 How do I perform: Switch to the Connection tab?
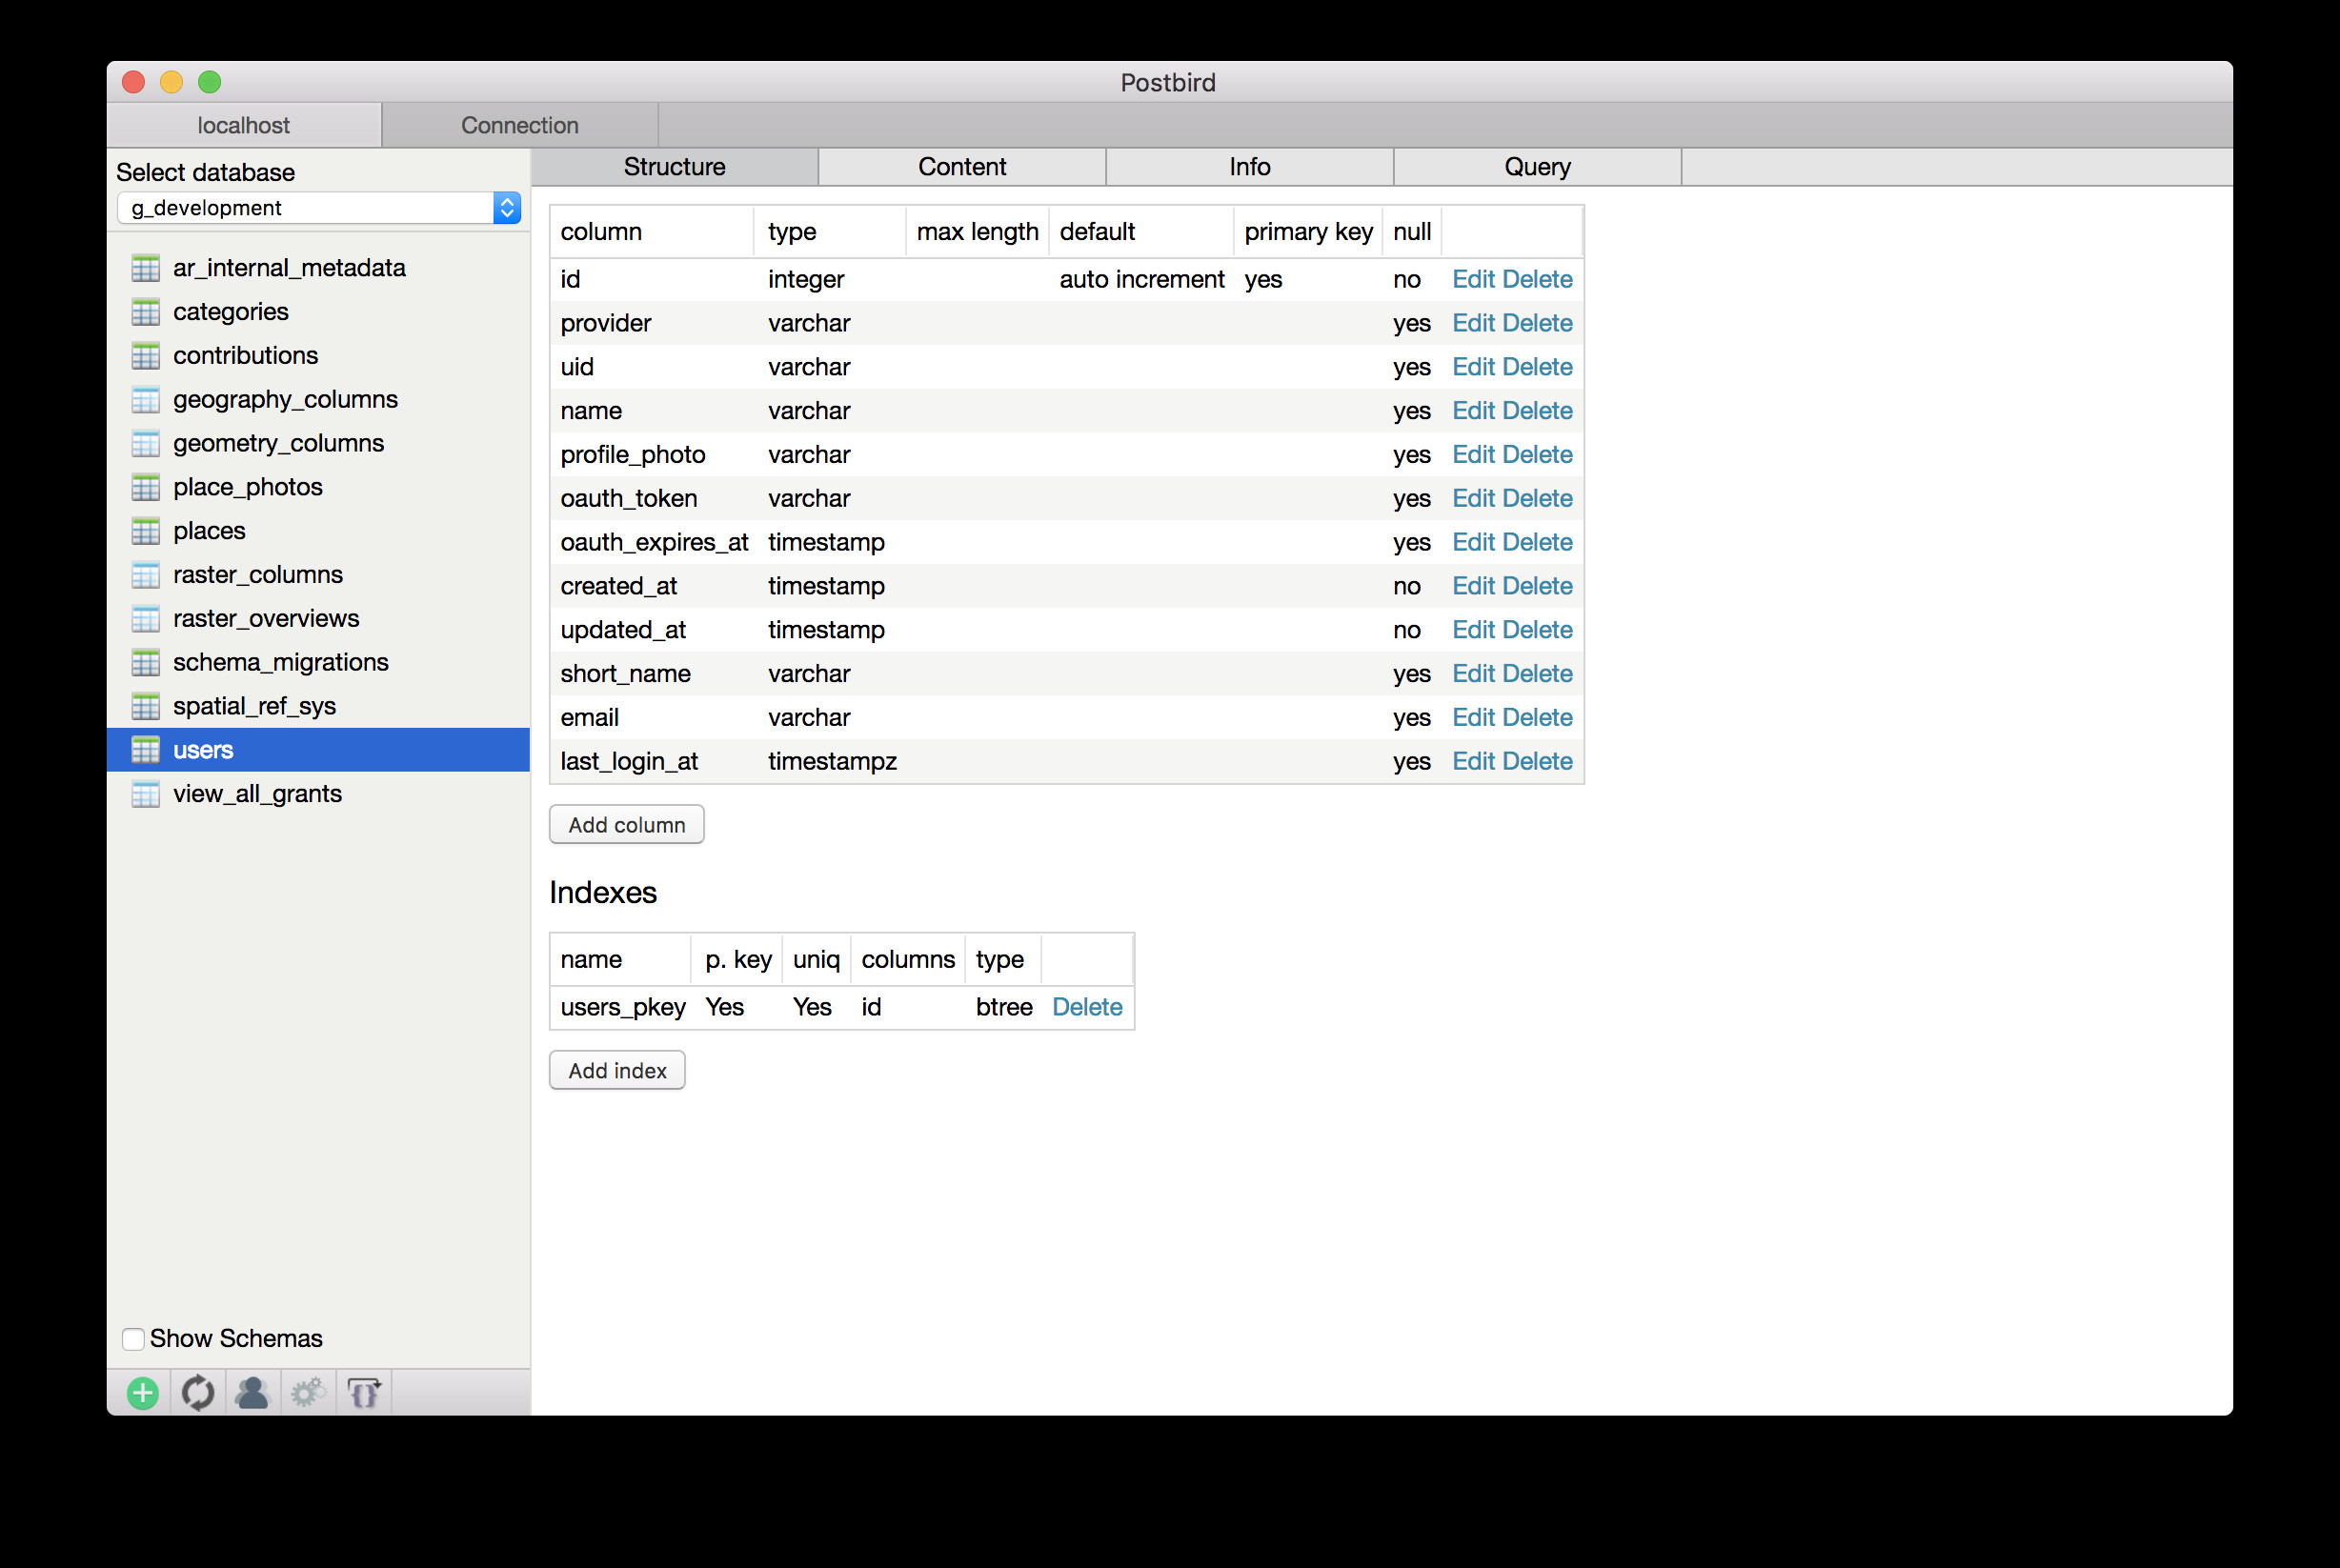pyautogui.click(x=519, y=125)
